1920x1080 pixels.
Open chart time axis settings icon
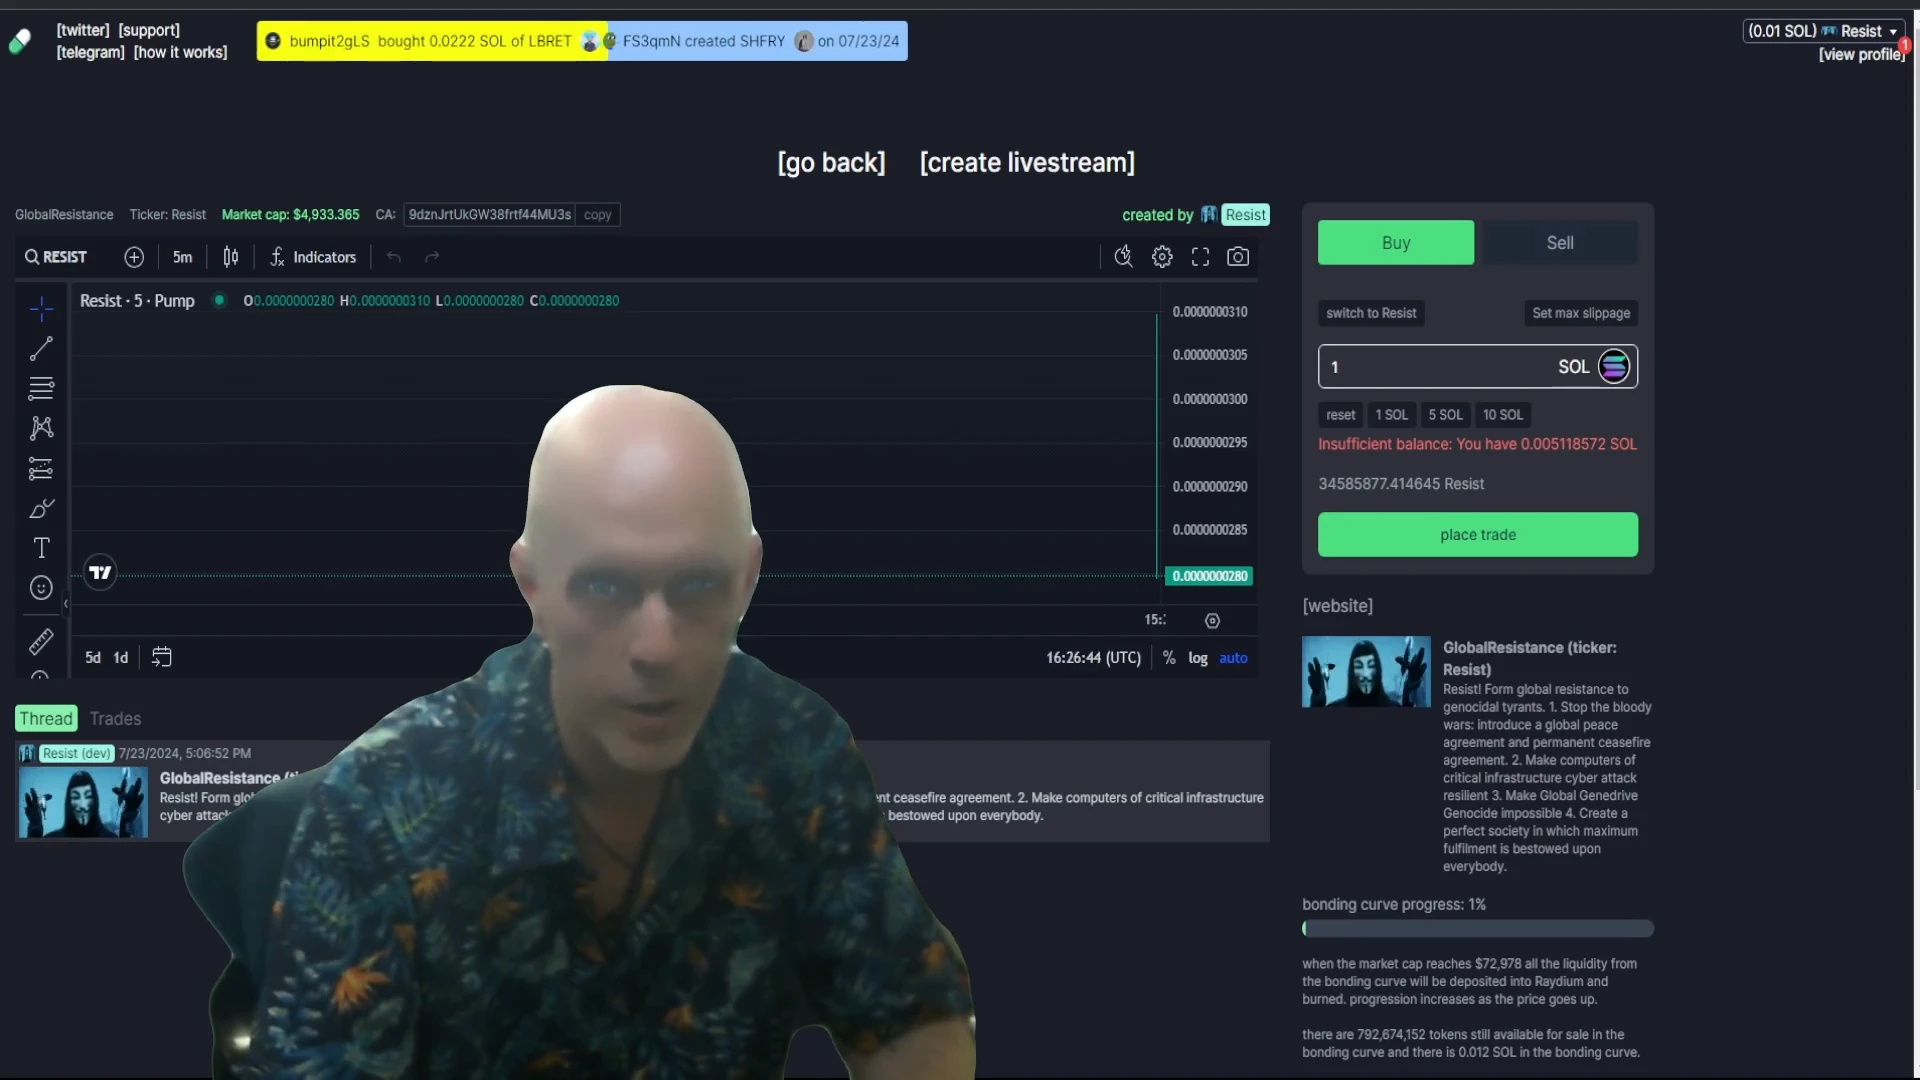click(x=1212, y=621)
